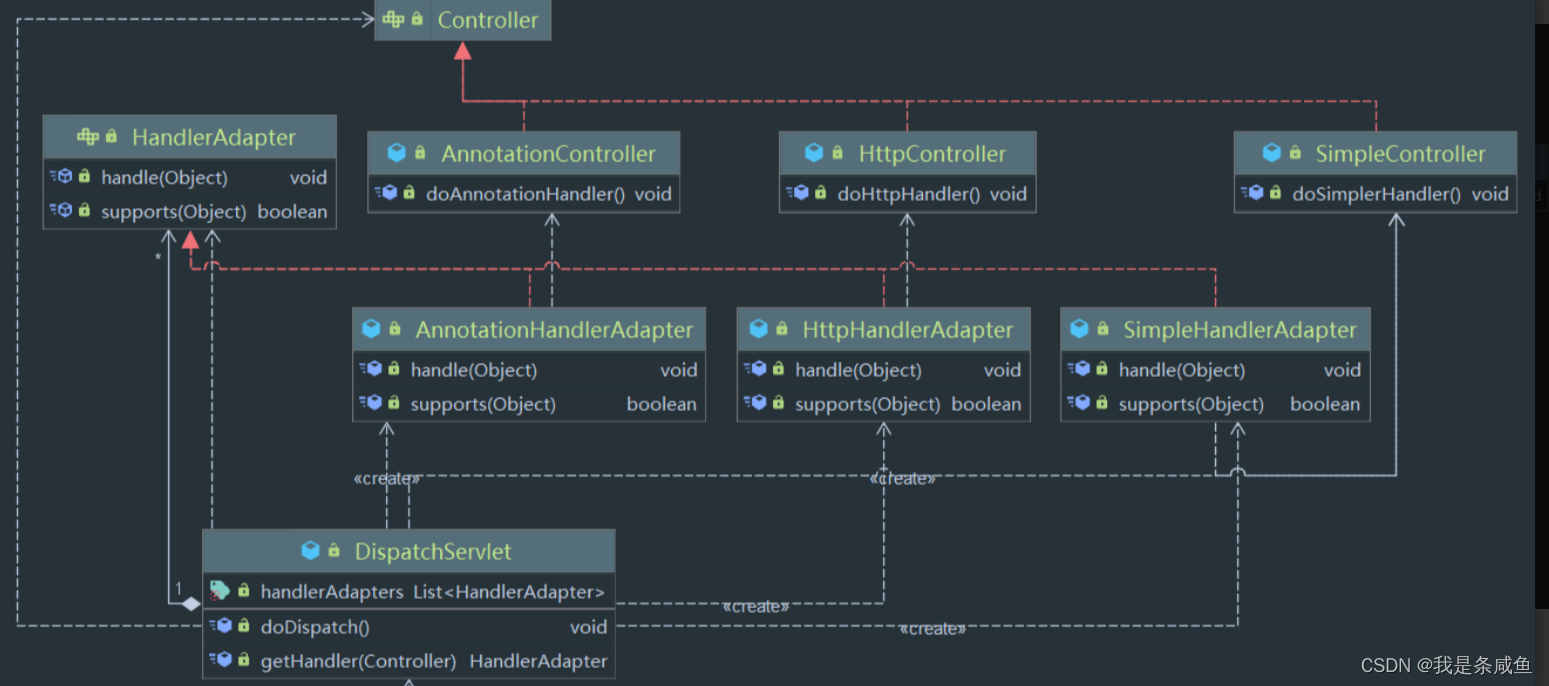Click the Controller interface type icon
The height and width of the screenshot is (686, 1549).
(394, 19)
